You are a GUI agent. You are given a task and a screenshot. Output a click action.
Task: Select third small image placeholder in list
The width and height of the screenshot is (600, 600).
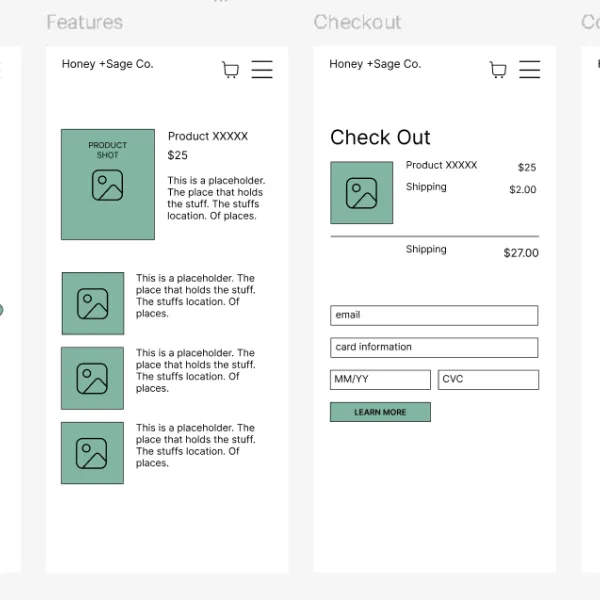click(92, 453)
